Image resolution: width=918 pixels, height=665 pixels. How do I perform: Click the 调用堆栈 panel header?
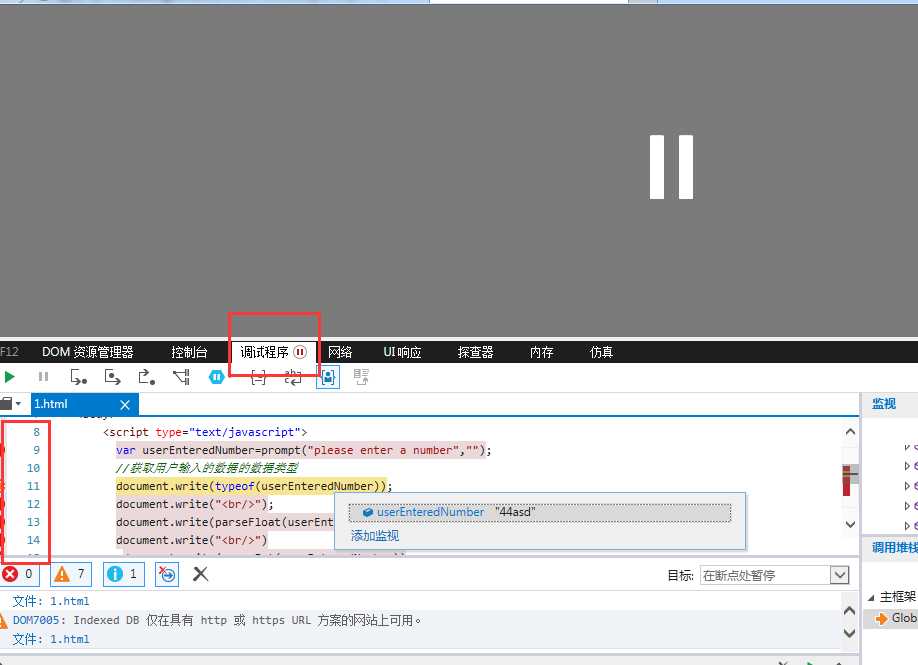pyautogui.click(x=895, y=547)
